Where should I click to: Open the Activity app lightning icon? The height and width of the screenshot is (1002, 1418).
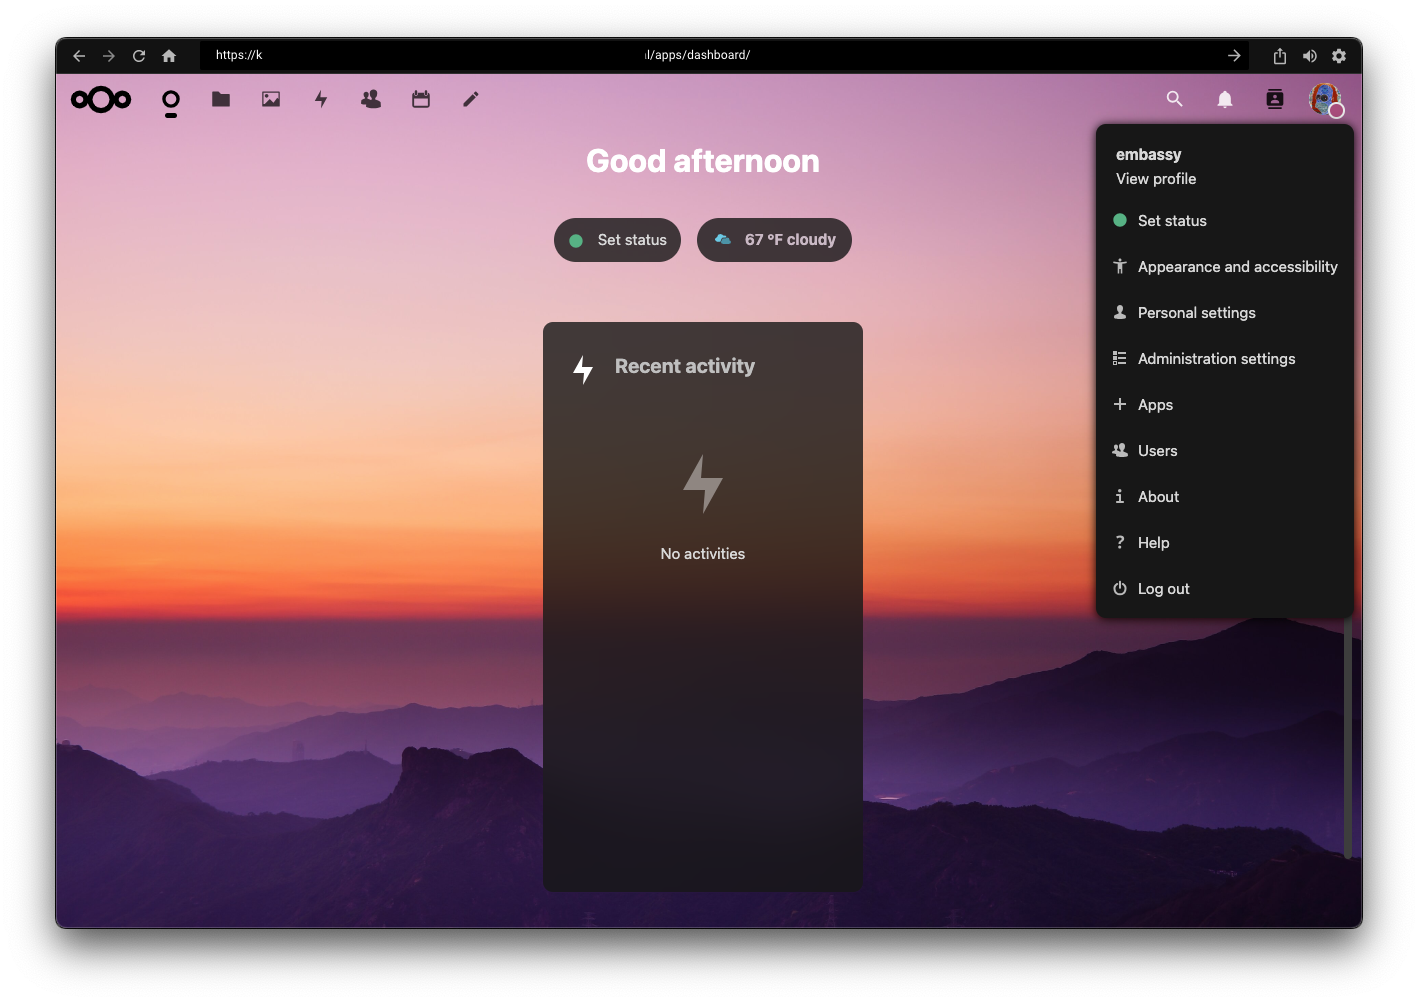coord(320,99)
